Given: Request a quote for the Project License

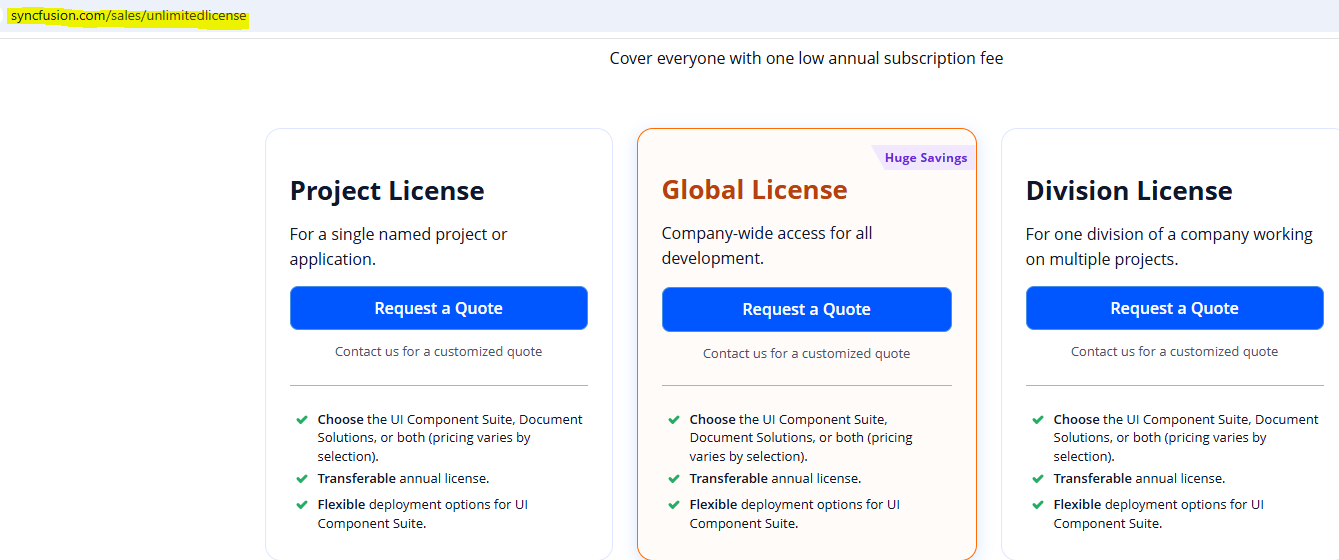Looking at the screenshot, I should coord(439,308).
